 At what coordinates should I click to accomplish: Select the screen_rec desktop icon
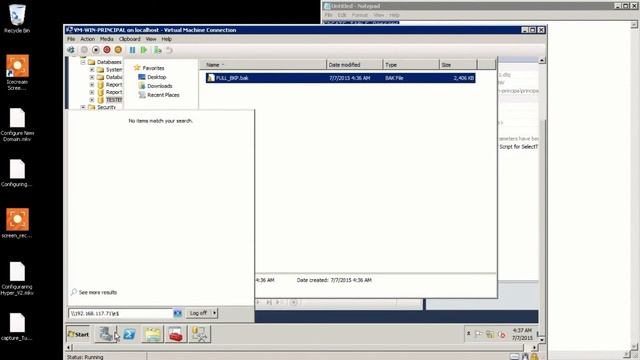pyautogui.click(x=17, y=223)
